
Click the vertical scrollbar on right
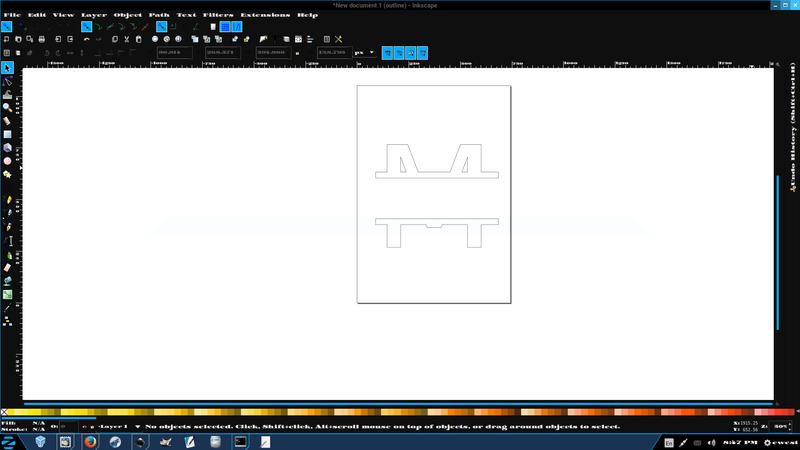[778, 253]
